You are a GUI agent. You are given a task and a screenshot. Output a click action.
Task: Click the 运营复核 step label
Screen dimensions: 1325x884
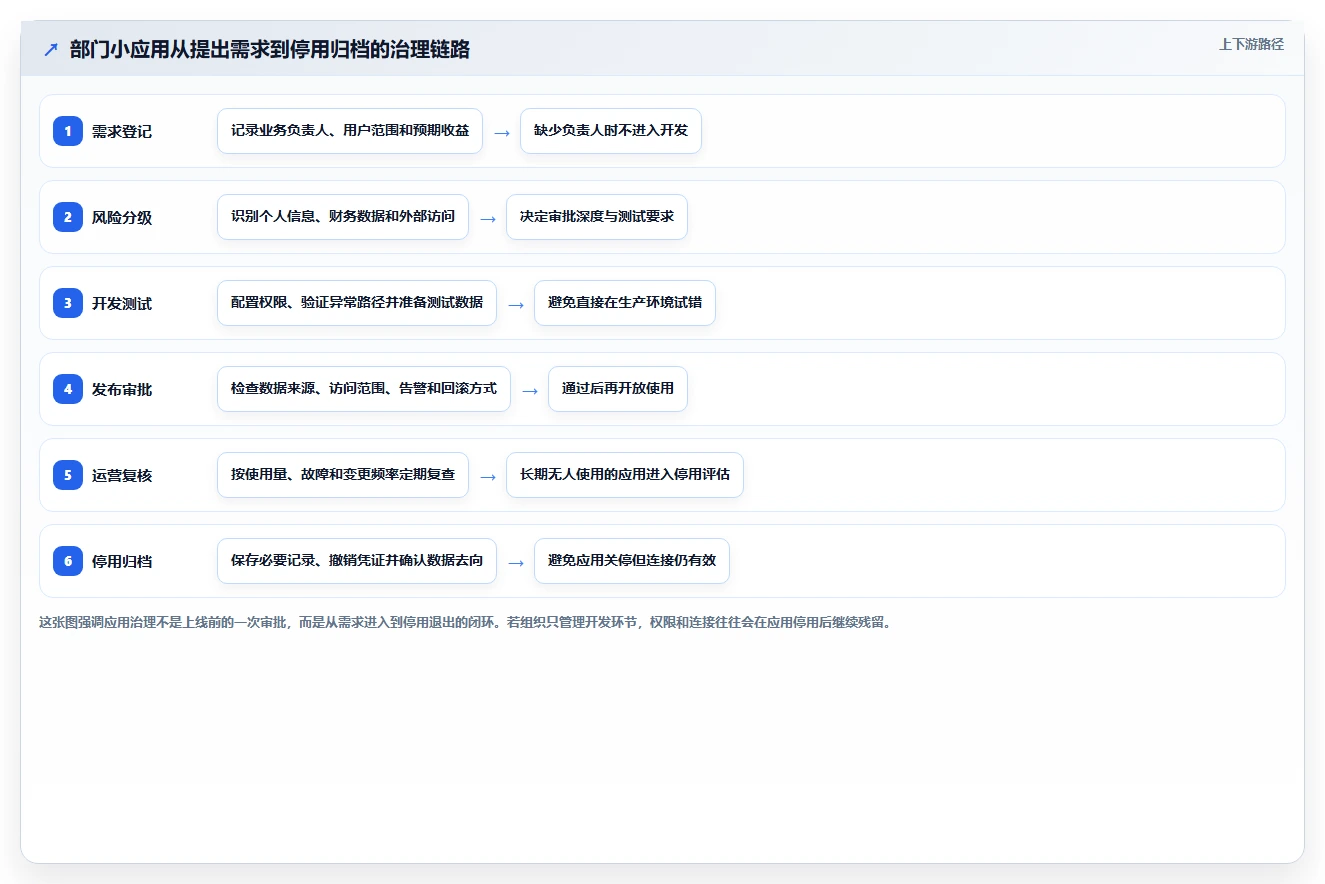(122, 475)
